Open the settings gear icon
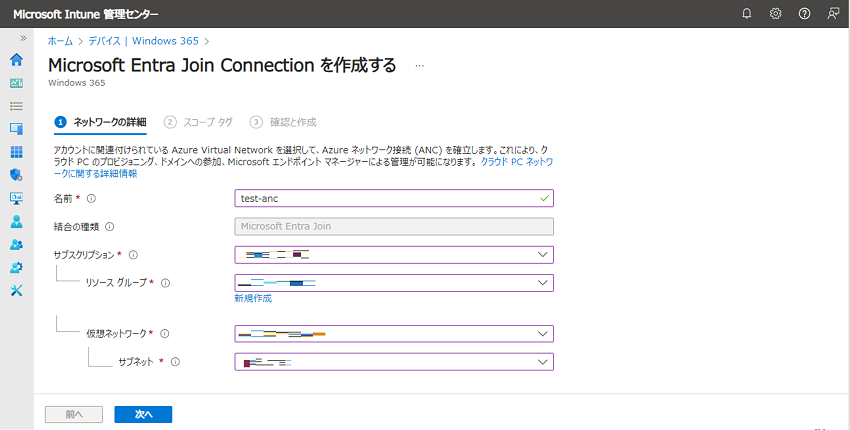The image size is (850, 430). 776,14
